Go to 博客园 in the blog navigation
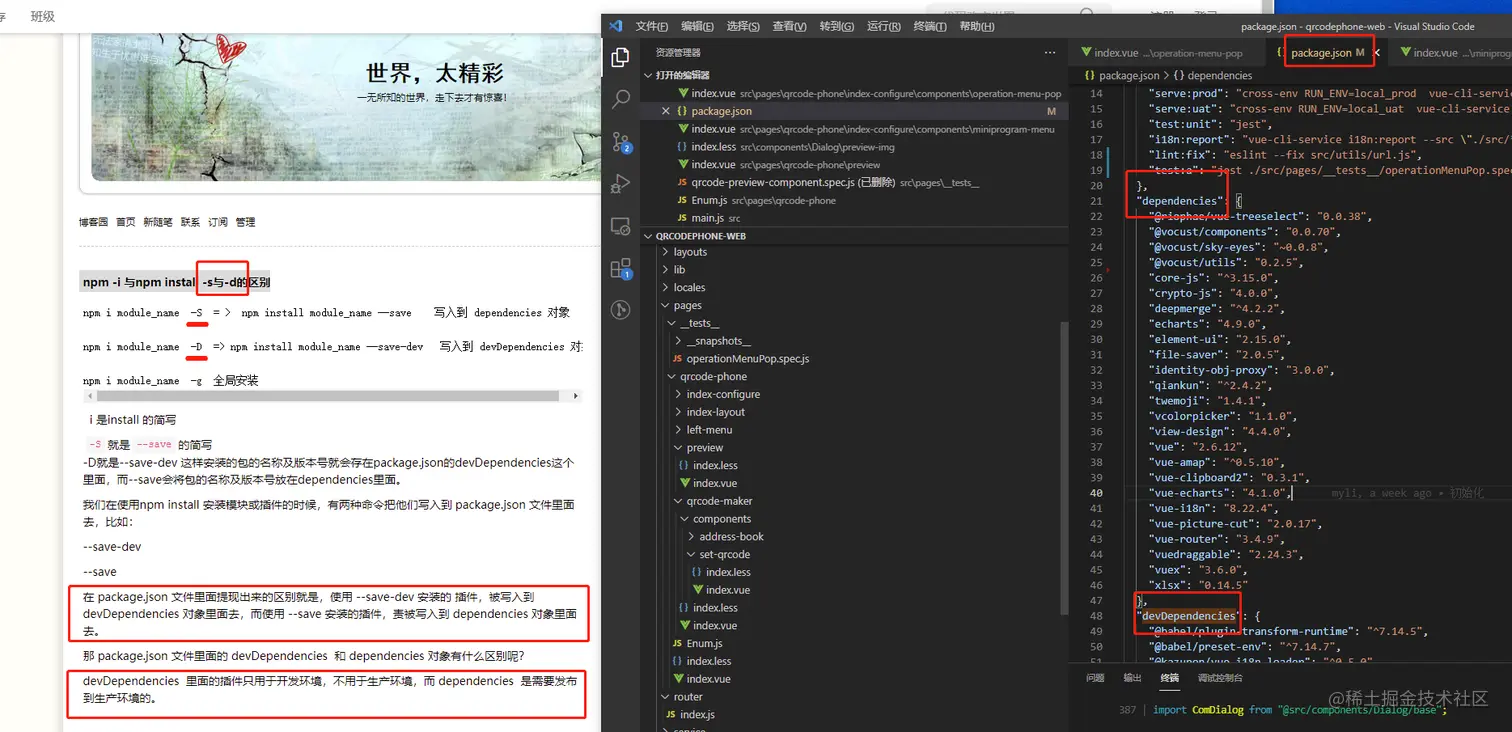 pyautogui.click(x=93, y=222)
